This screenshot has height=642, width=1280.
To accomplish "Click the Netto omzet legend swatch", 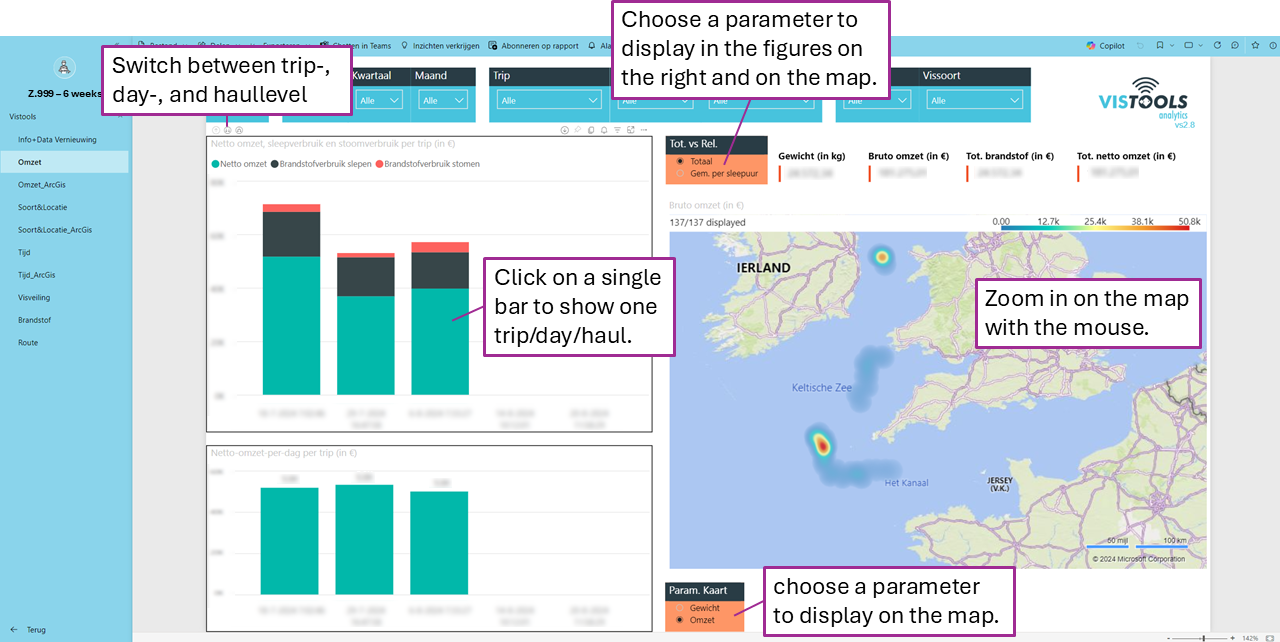I will point(215,164).
